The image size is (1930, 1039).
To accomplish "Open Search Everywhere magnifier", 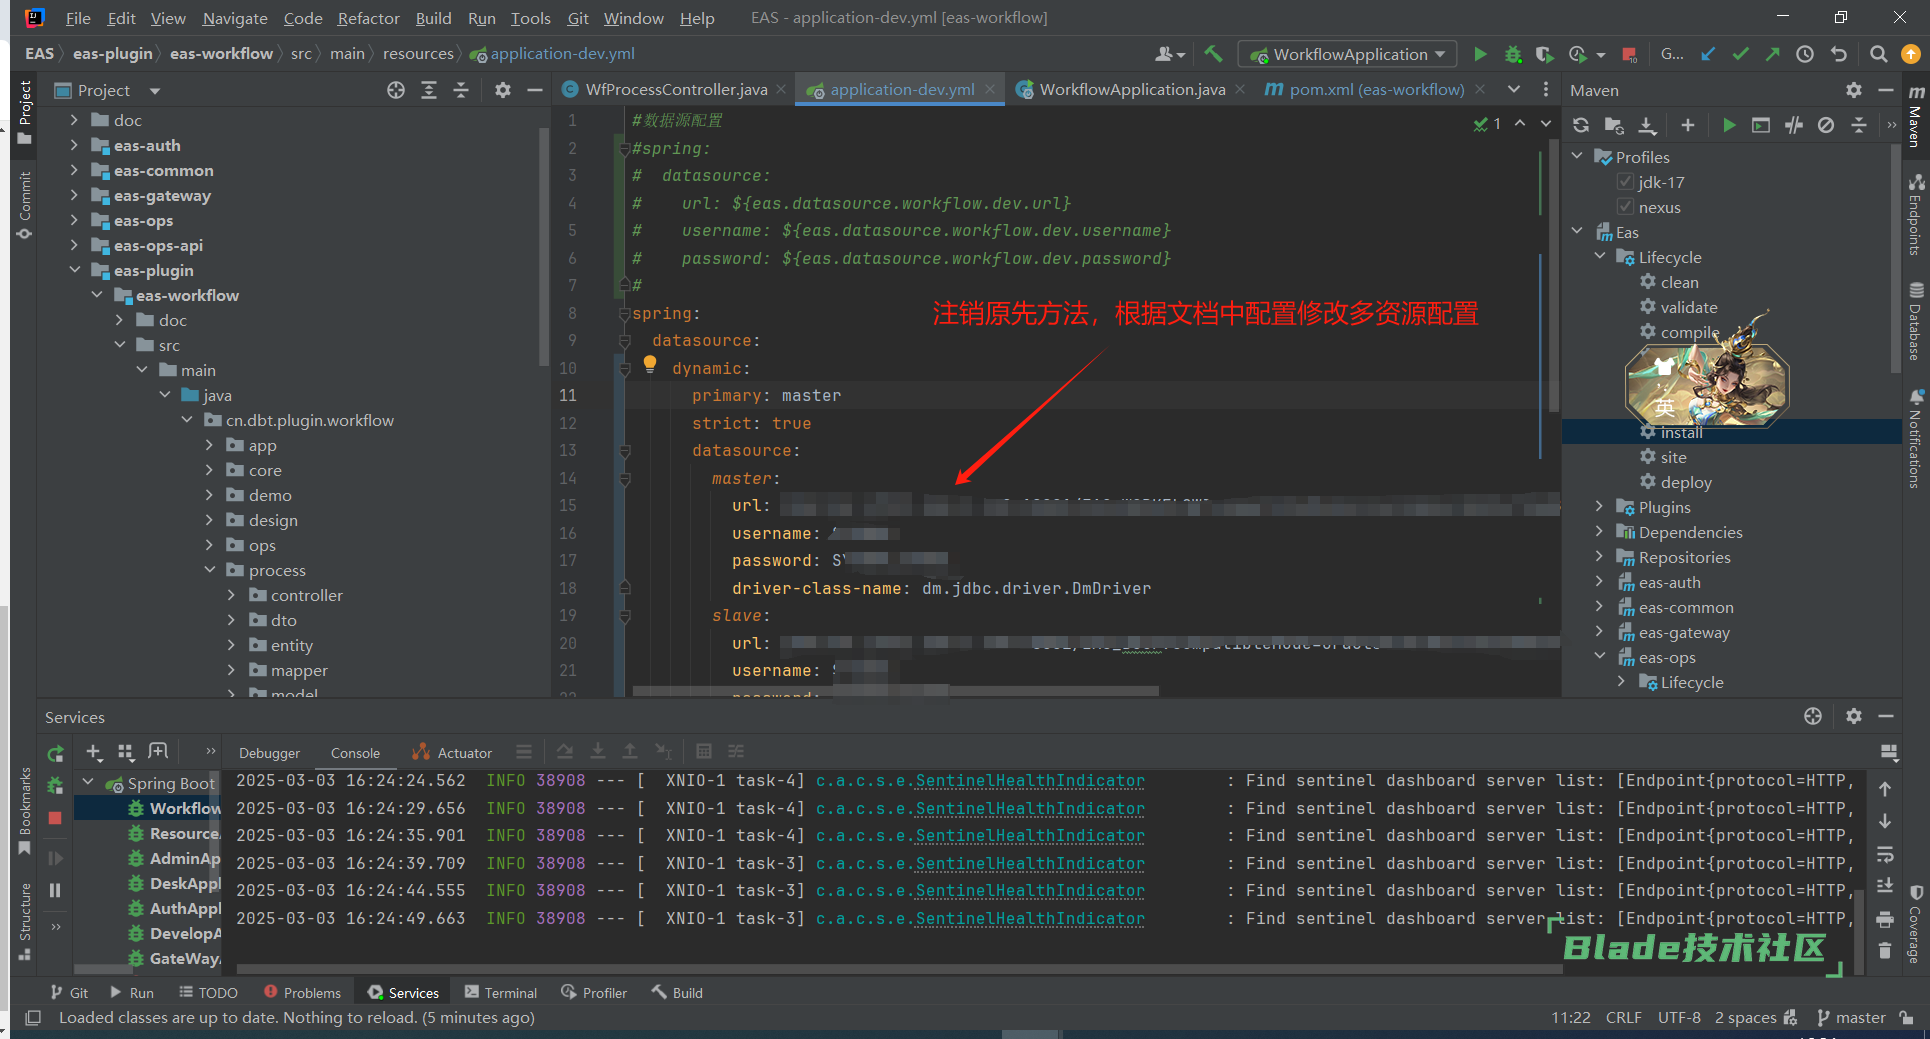I will 1878,54.
